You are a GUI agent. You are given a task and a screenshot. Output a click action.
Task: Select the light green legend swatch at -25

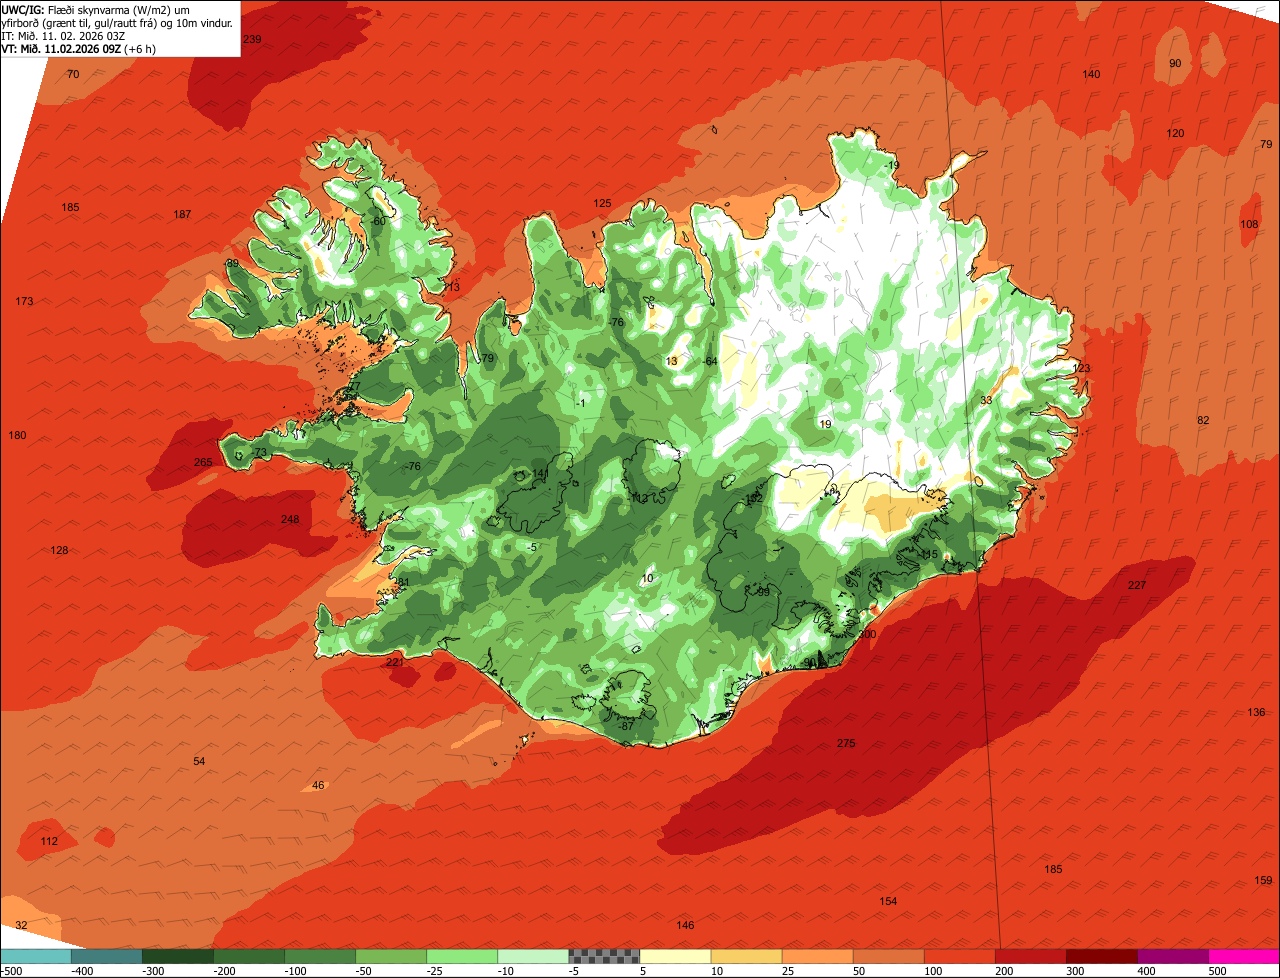(x=462, y=956)
